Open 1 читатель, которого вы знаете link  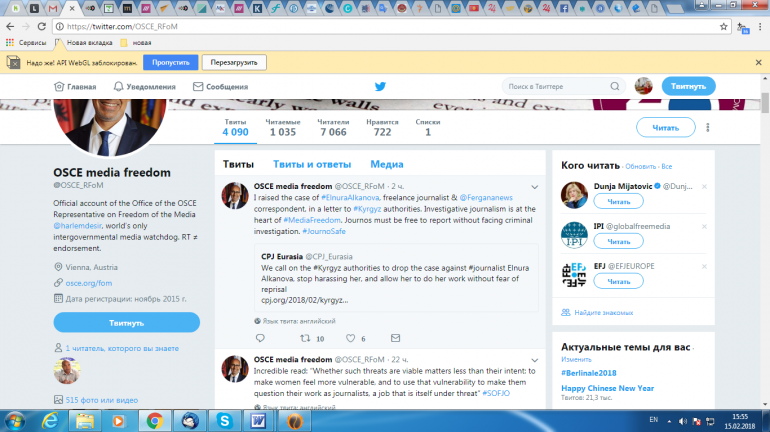point(122,348)
